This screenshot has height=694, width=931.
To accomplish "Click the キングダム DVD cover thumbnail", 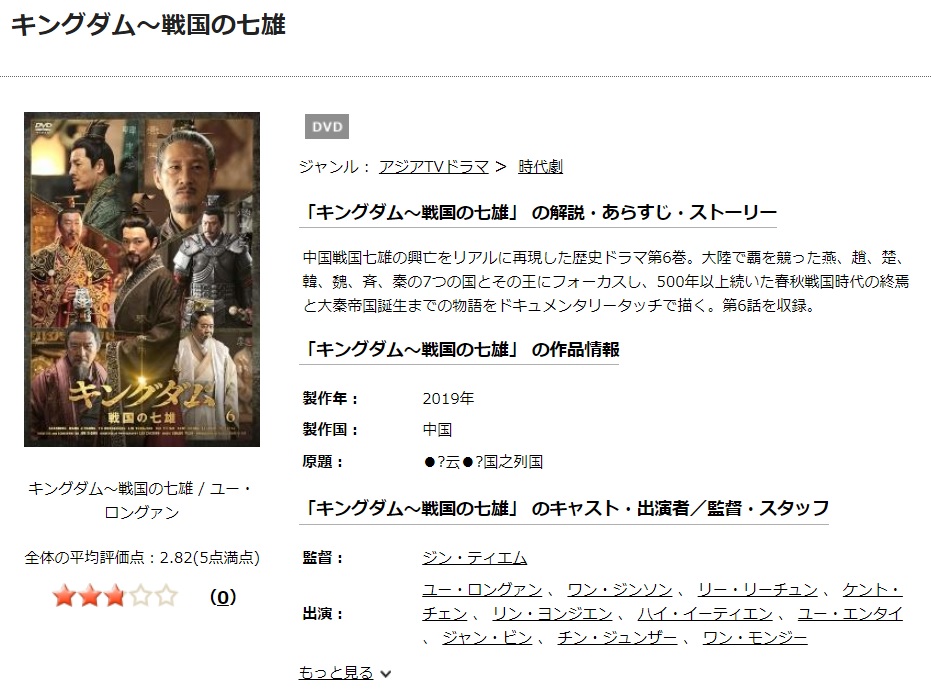I will (x=142, y=279).
